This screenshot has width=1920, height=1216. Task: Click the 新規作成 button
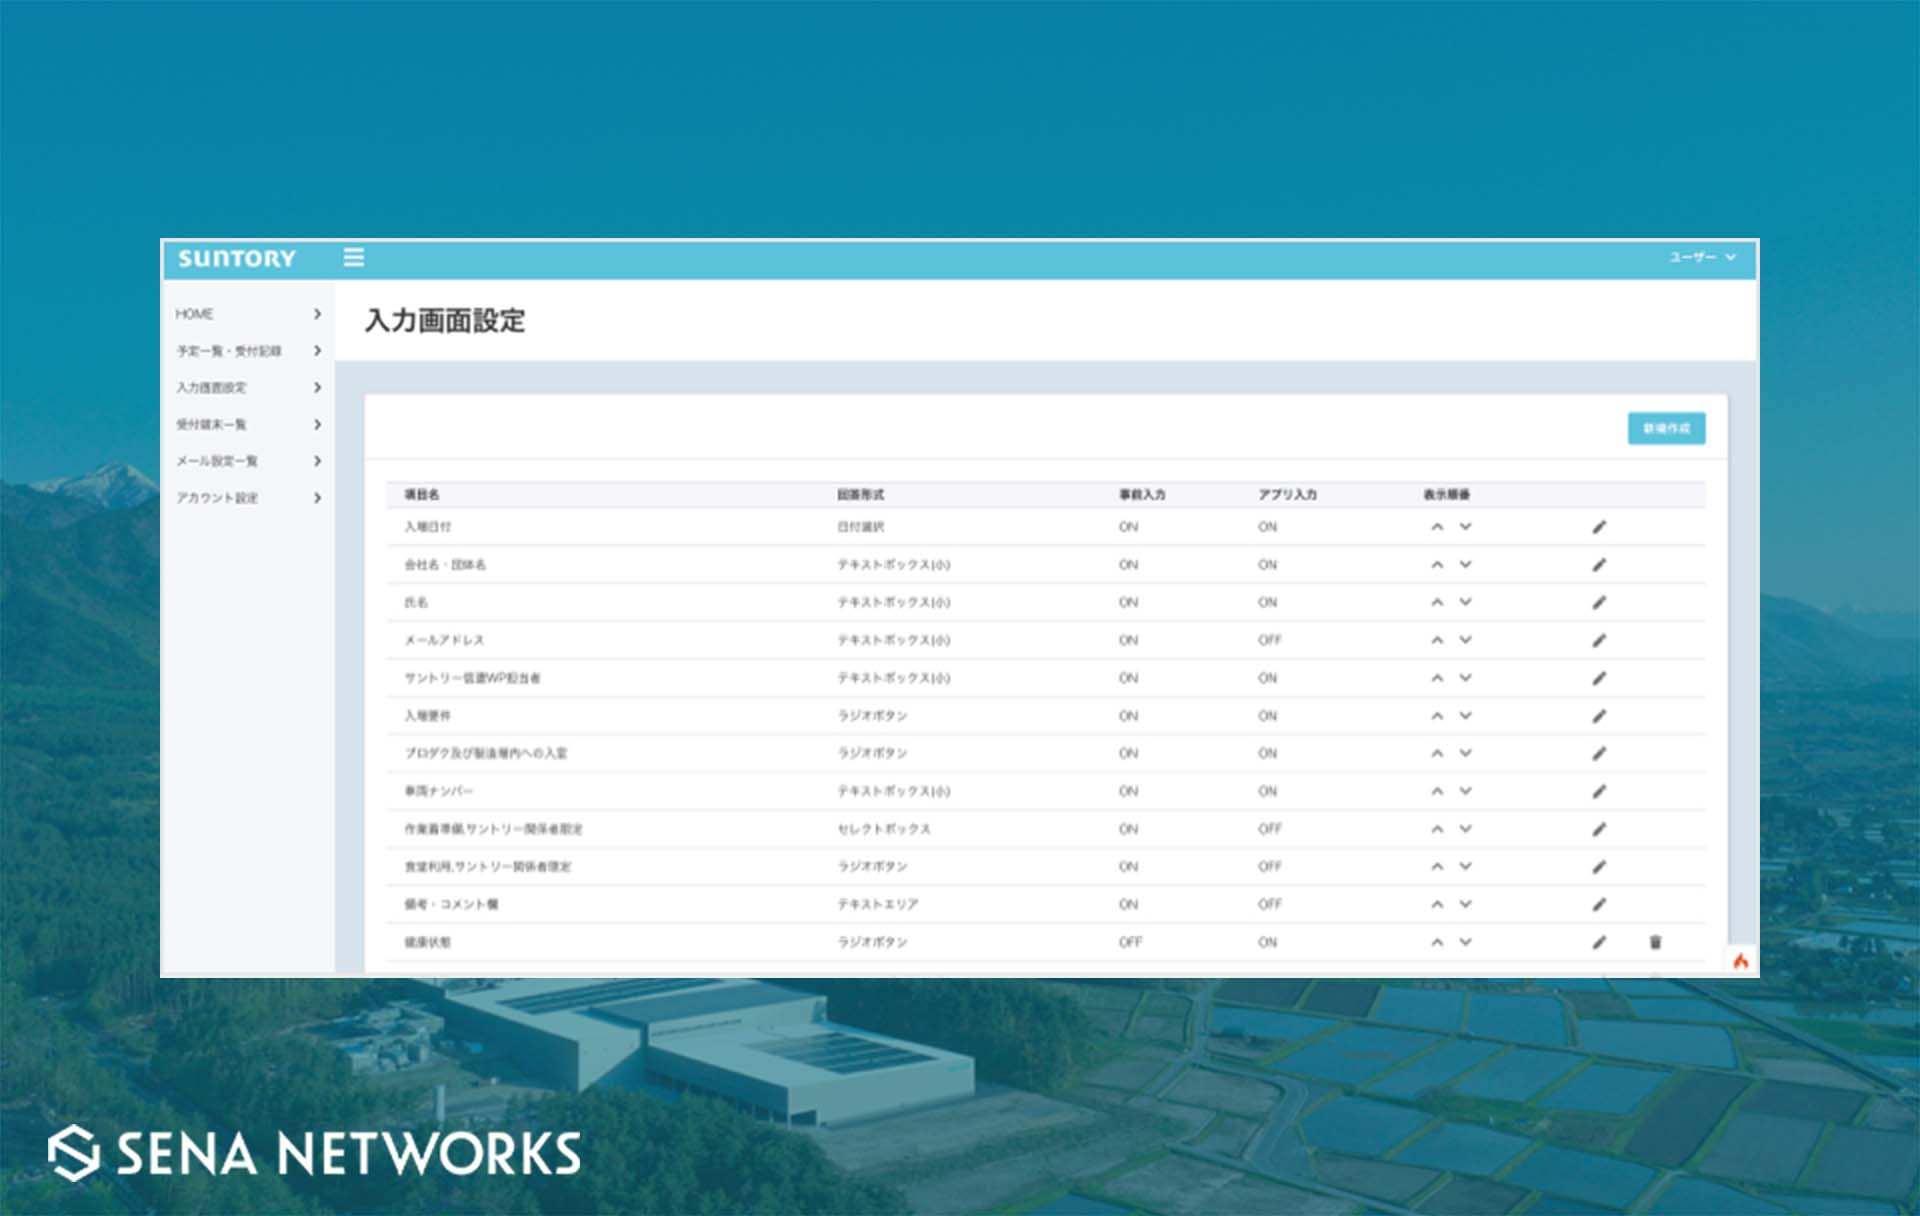(x=1666, y=428)
